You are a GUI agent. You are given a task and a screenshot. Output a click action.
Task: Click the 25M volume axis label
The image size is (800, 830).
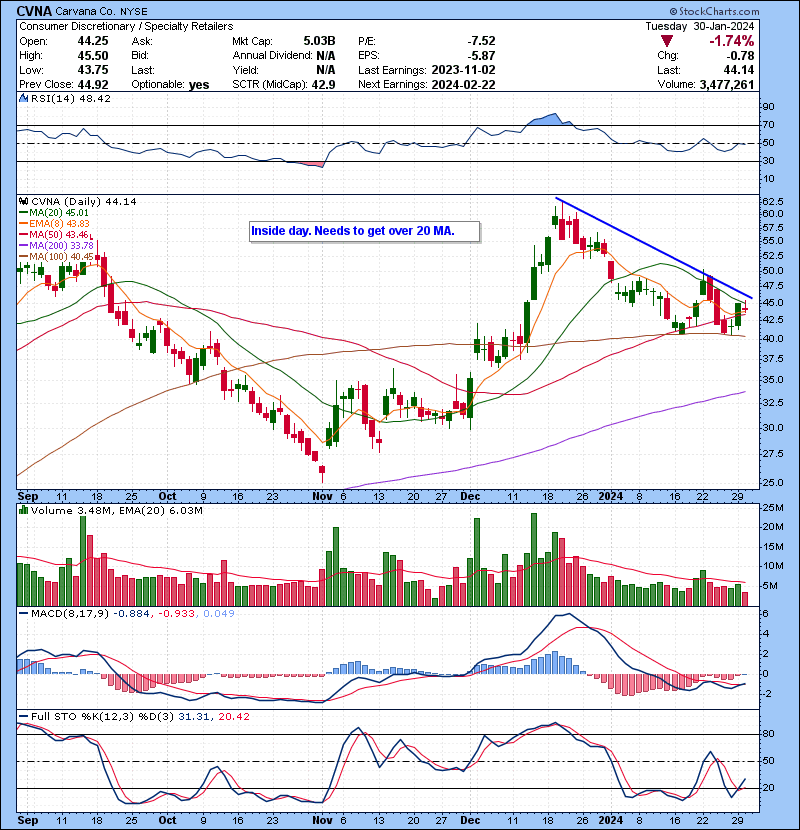[772, 508]
